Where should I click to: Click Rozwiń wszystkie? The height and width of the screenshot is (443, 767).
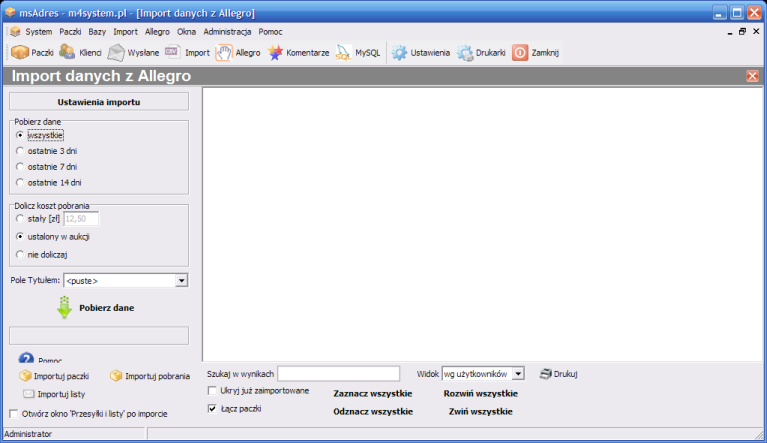(x=480, y=394)
